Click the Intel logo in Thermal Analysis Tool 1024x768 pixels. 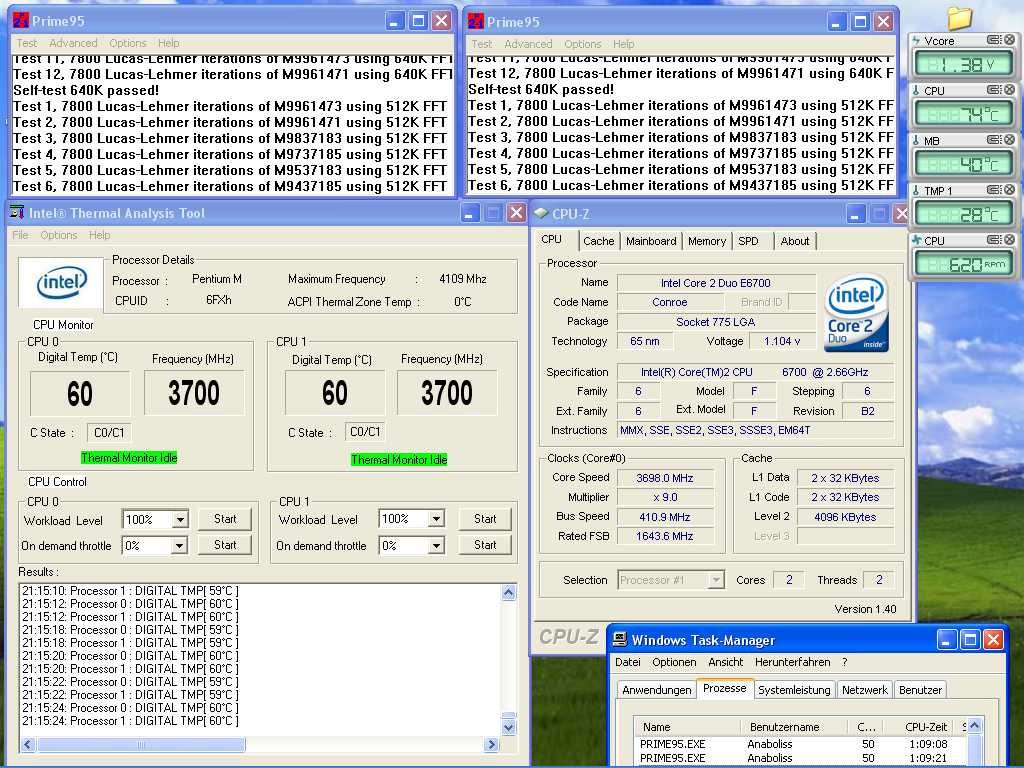tap(61, 282)
